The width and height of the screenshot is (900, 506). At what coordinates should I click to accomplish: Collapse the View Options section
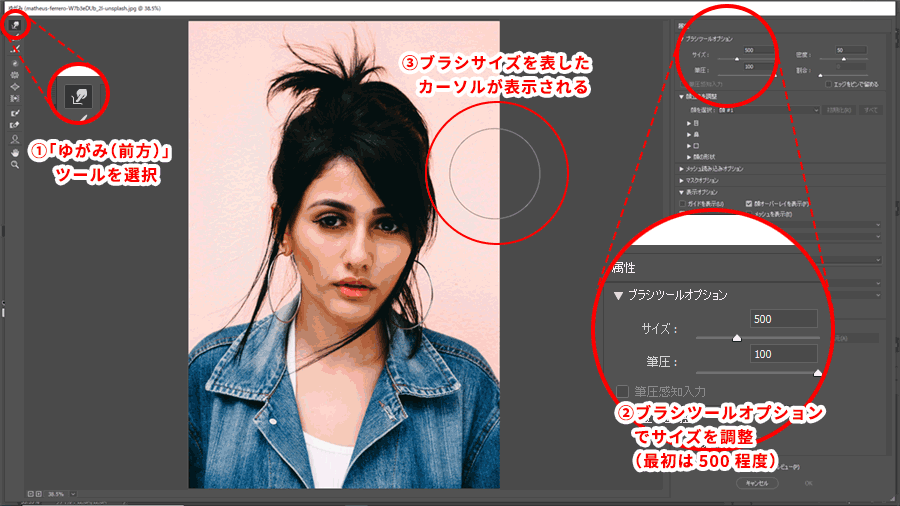pos(681,193)
